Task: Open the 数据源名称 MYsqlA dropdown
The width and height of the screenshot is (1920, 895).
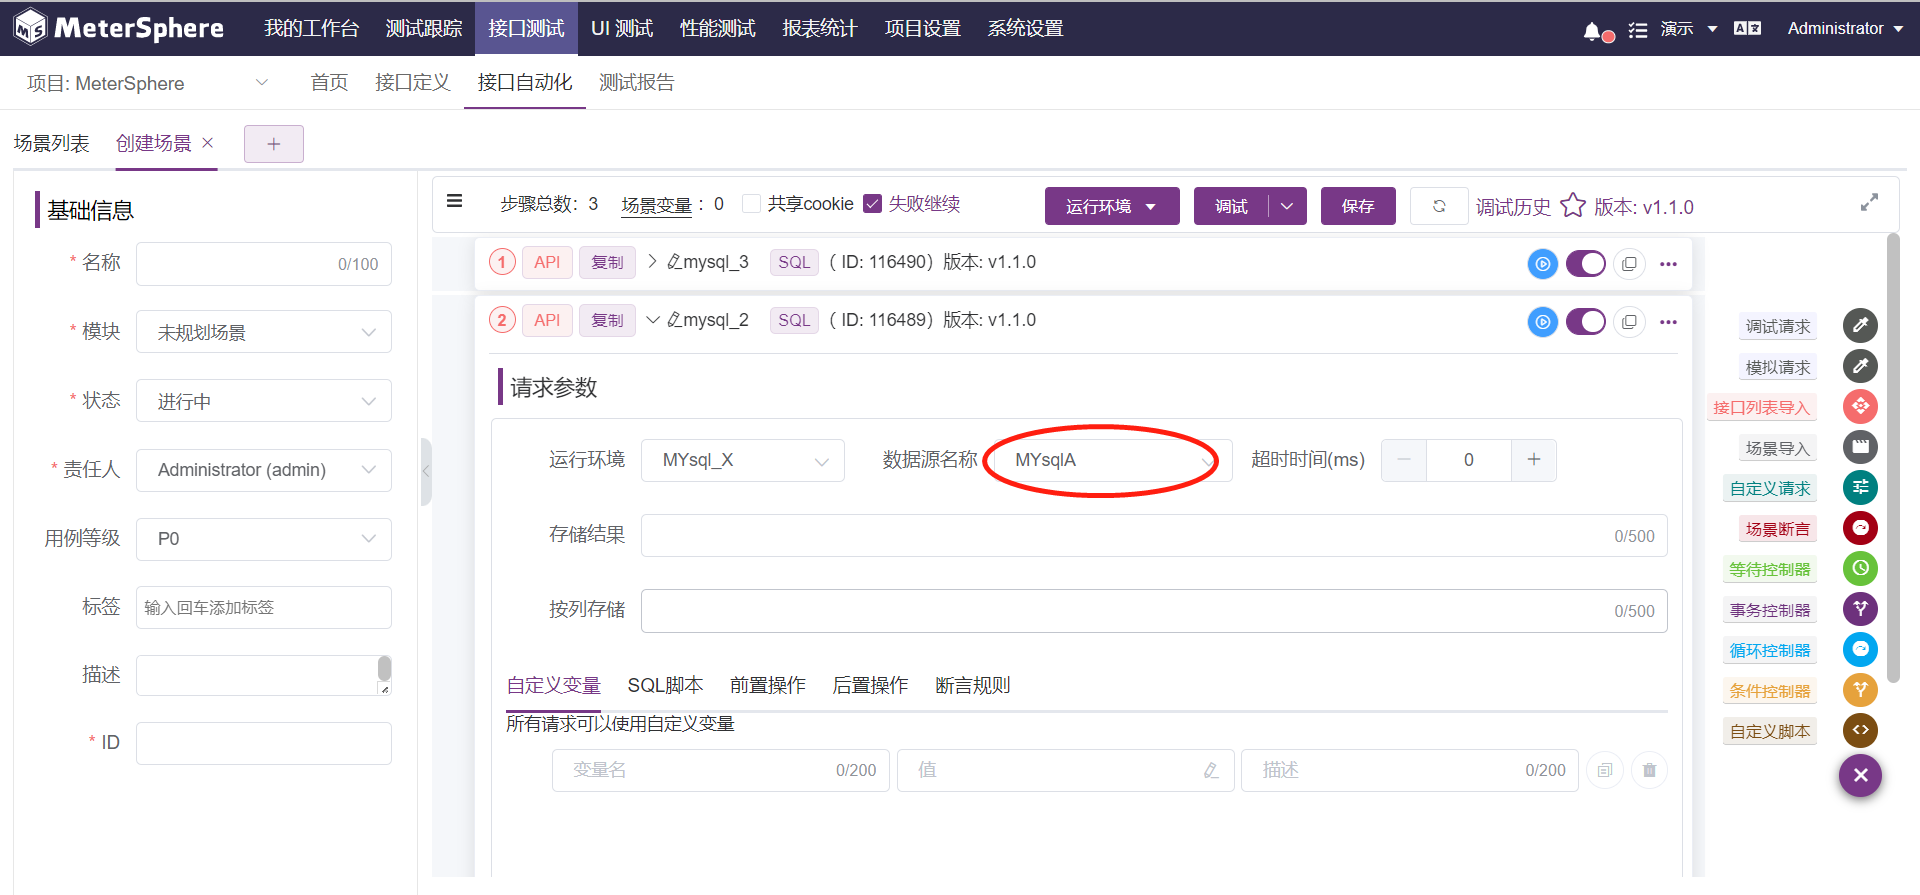Action: (x=1112, y=460)
